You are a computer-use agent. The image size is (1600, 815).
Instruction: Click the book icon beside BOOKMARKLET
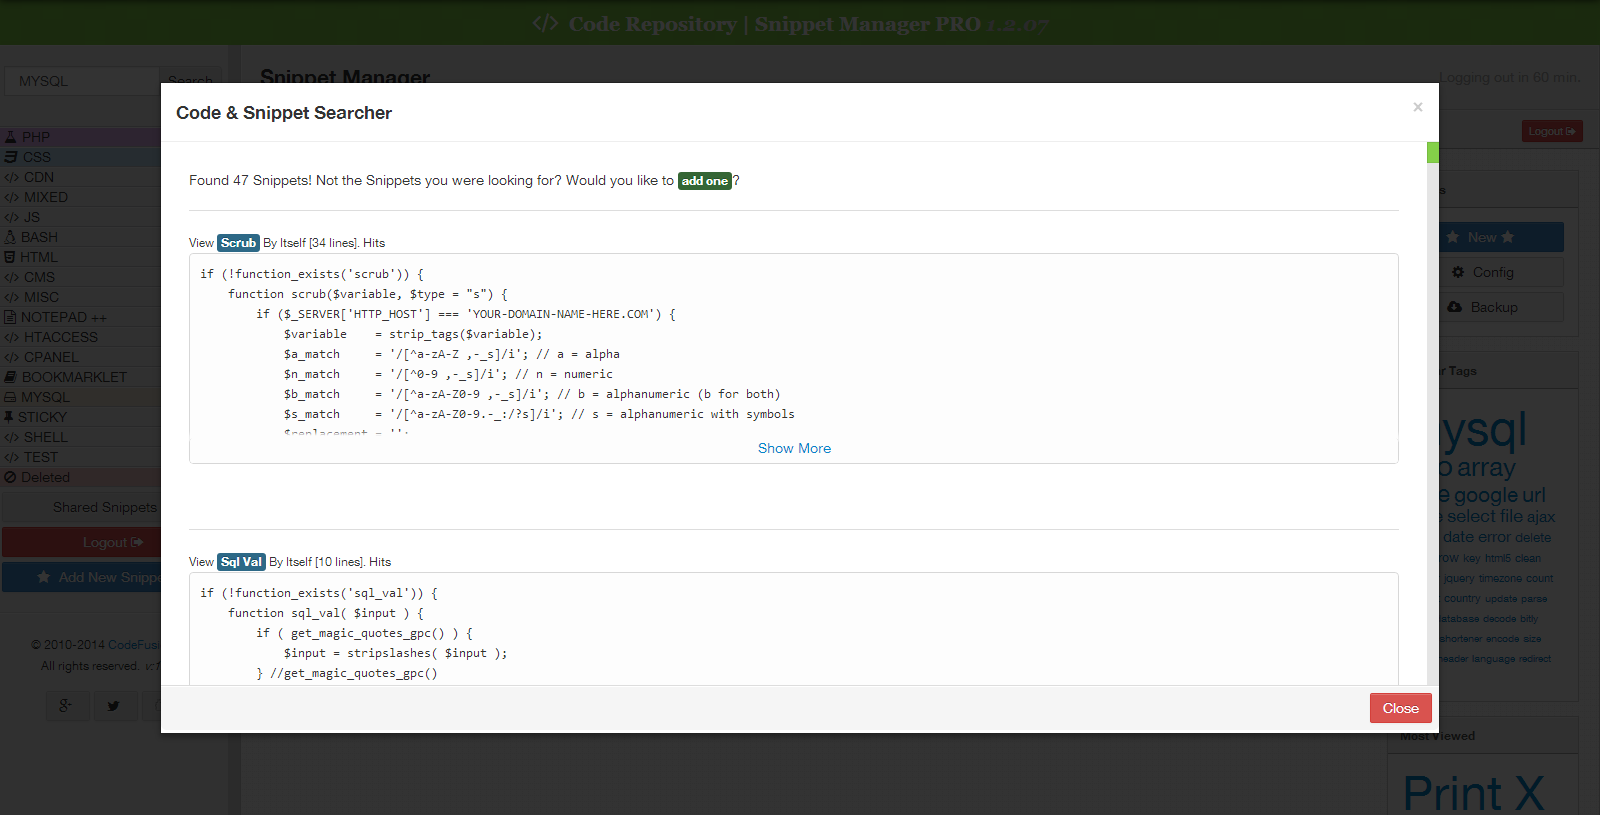click(11, 377)
